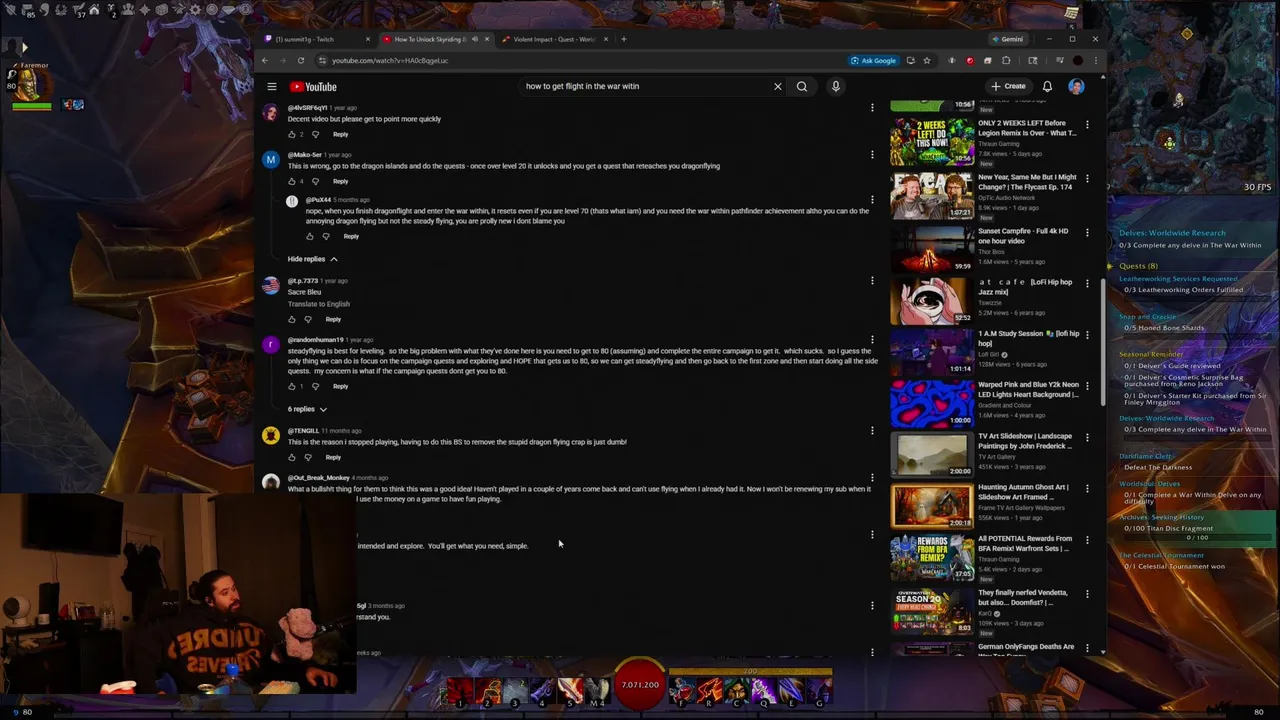The height and width of the screenshot is (720, 1280).
Task: Click the YouTube Create button
Action: (1009, 86)
